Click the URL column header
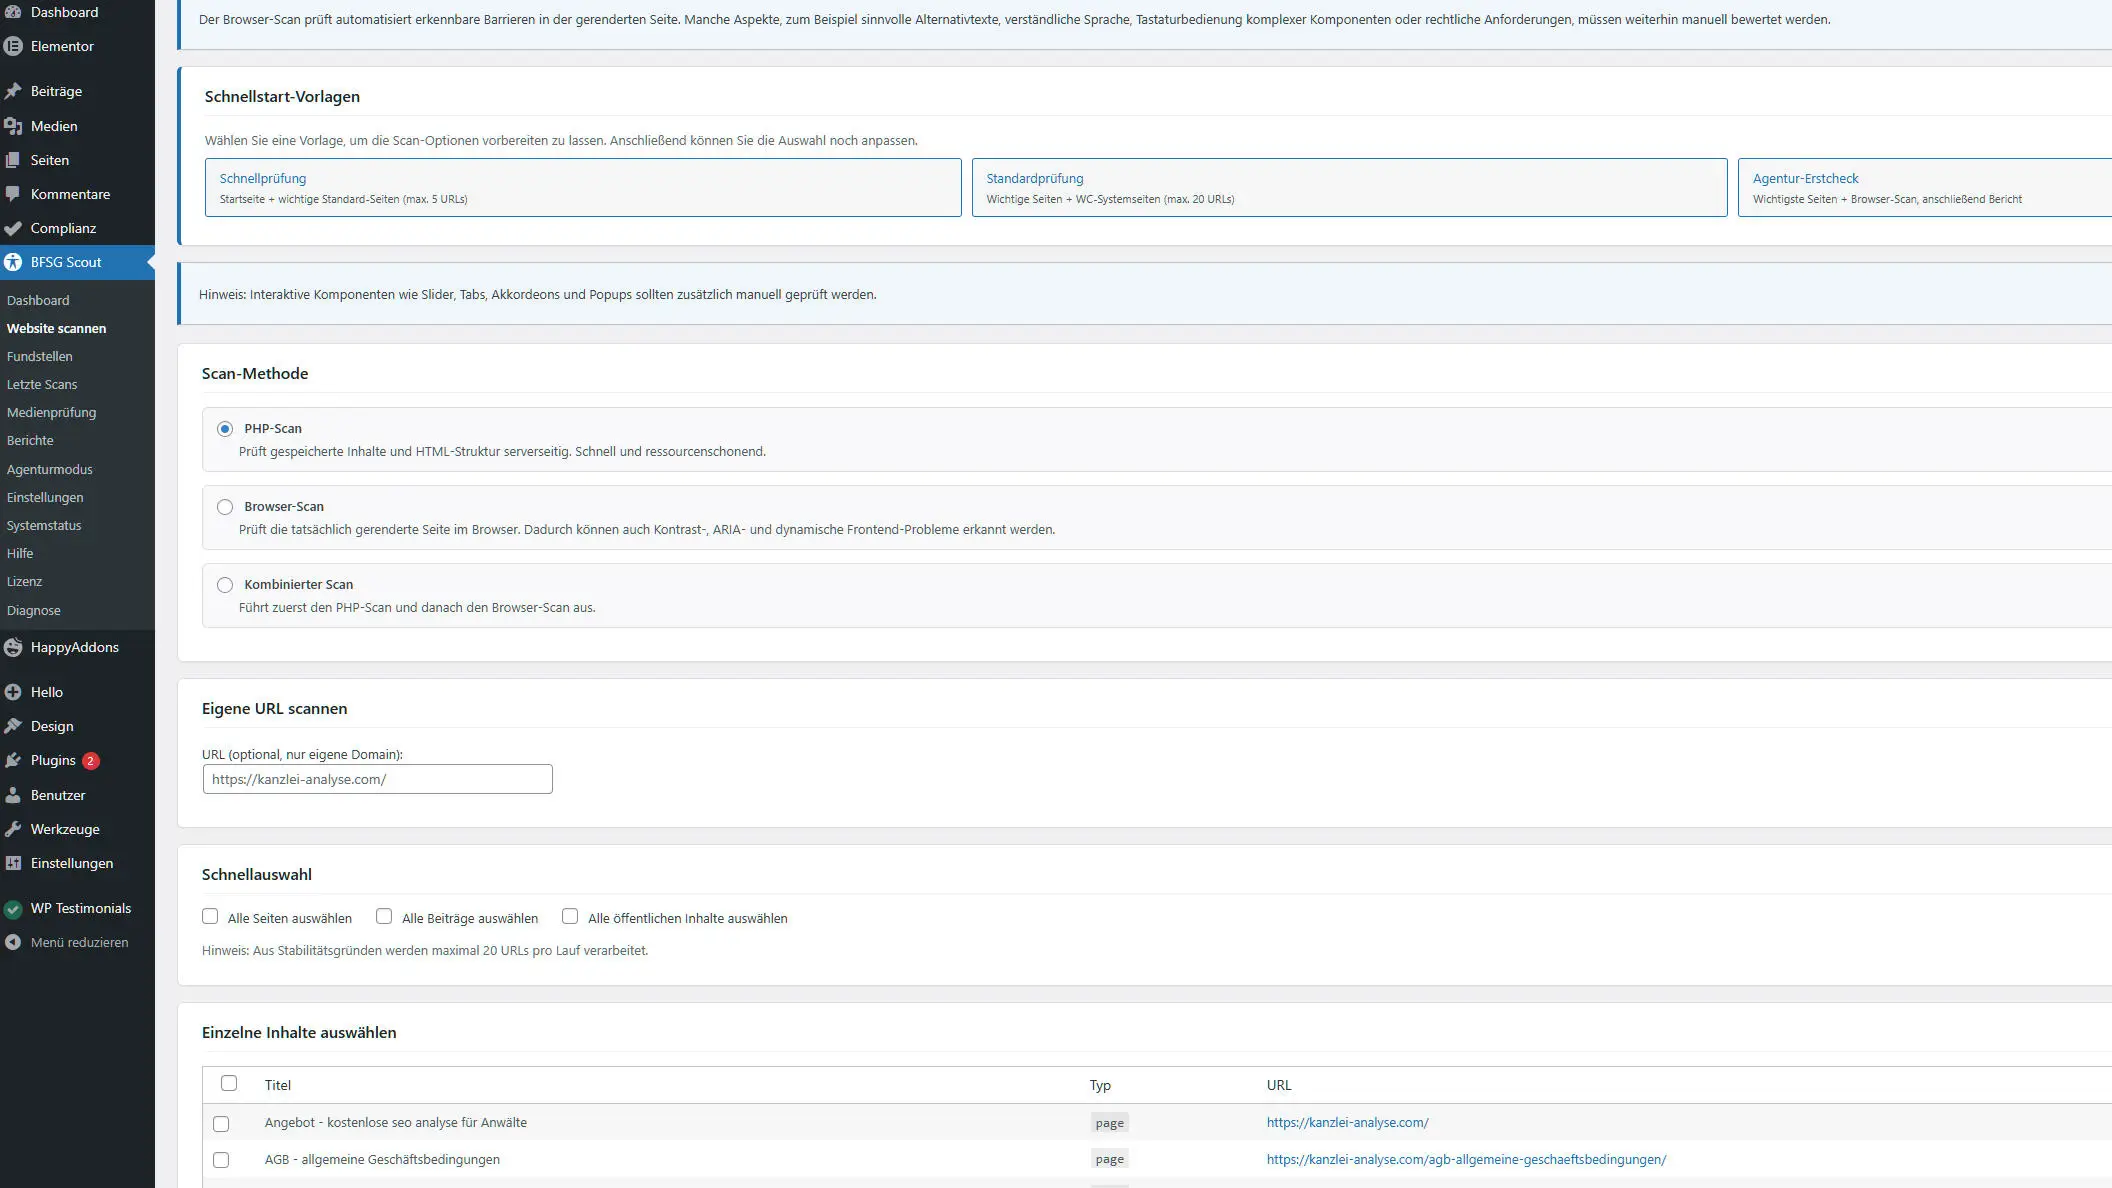2112x1188 pixels. pos(1279,1085)
